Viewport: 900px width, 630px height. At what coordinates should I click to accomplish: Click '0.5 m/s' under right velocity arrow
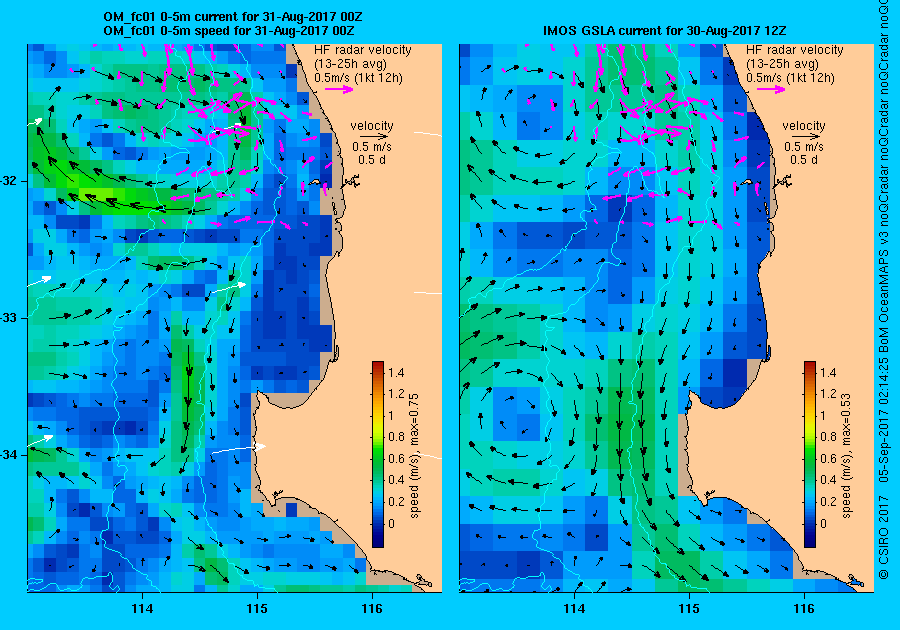click(x=804, y=147)
